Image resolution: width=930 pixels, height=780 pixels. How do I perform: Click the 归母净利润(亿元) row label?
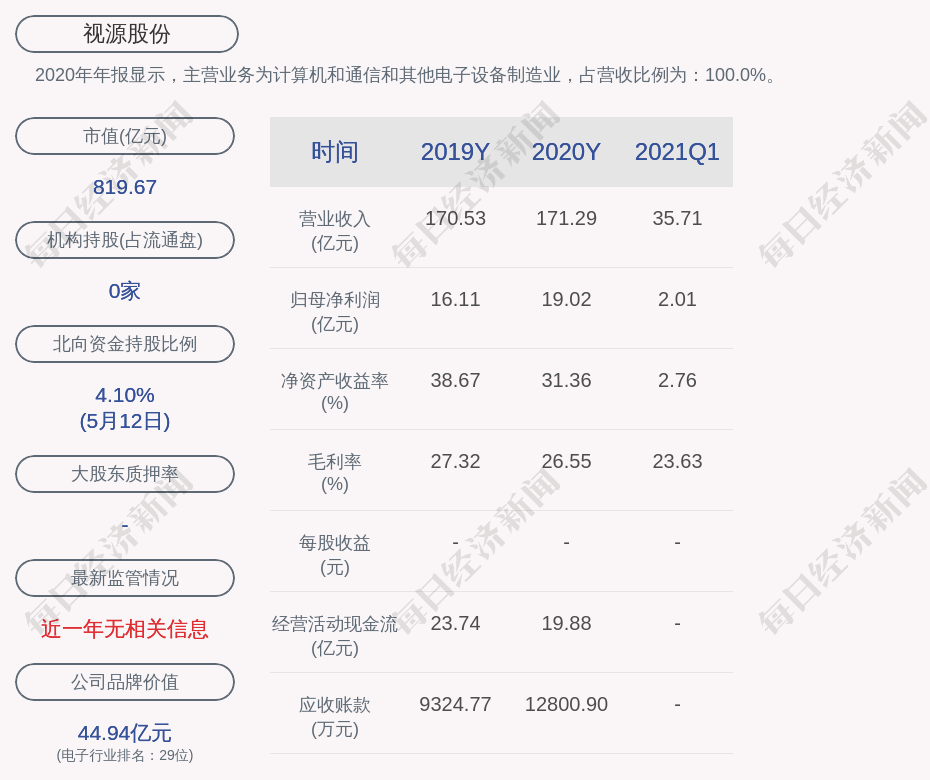(335, 312)
